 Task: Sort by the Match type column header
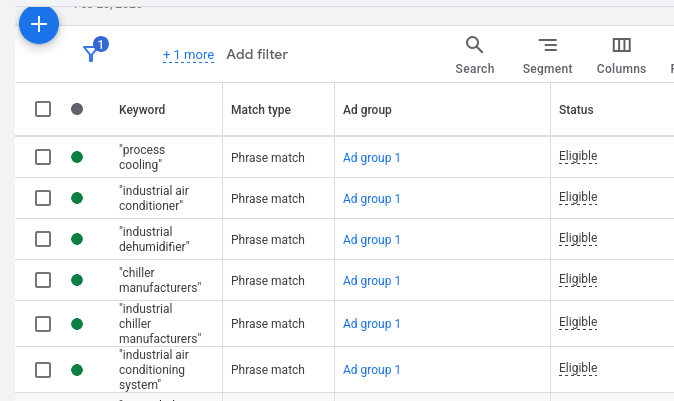coord(260,110)
